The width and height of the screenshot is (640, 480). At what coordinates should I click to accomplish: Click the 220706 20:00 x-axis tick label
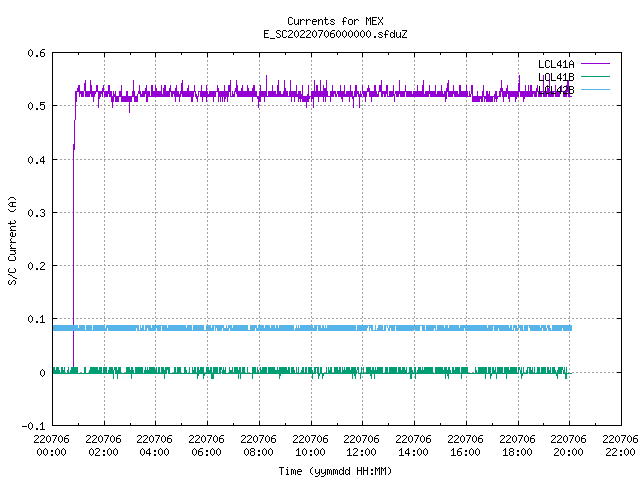(x=568, y=446)
